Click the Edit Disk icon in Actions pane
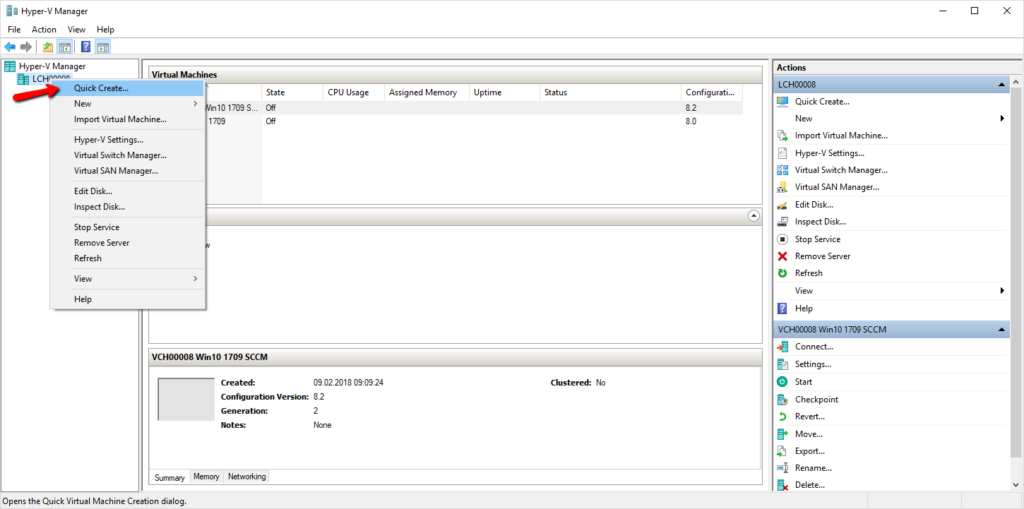The width and height of the screenshot is (1024, 509). (782, 205)
